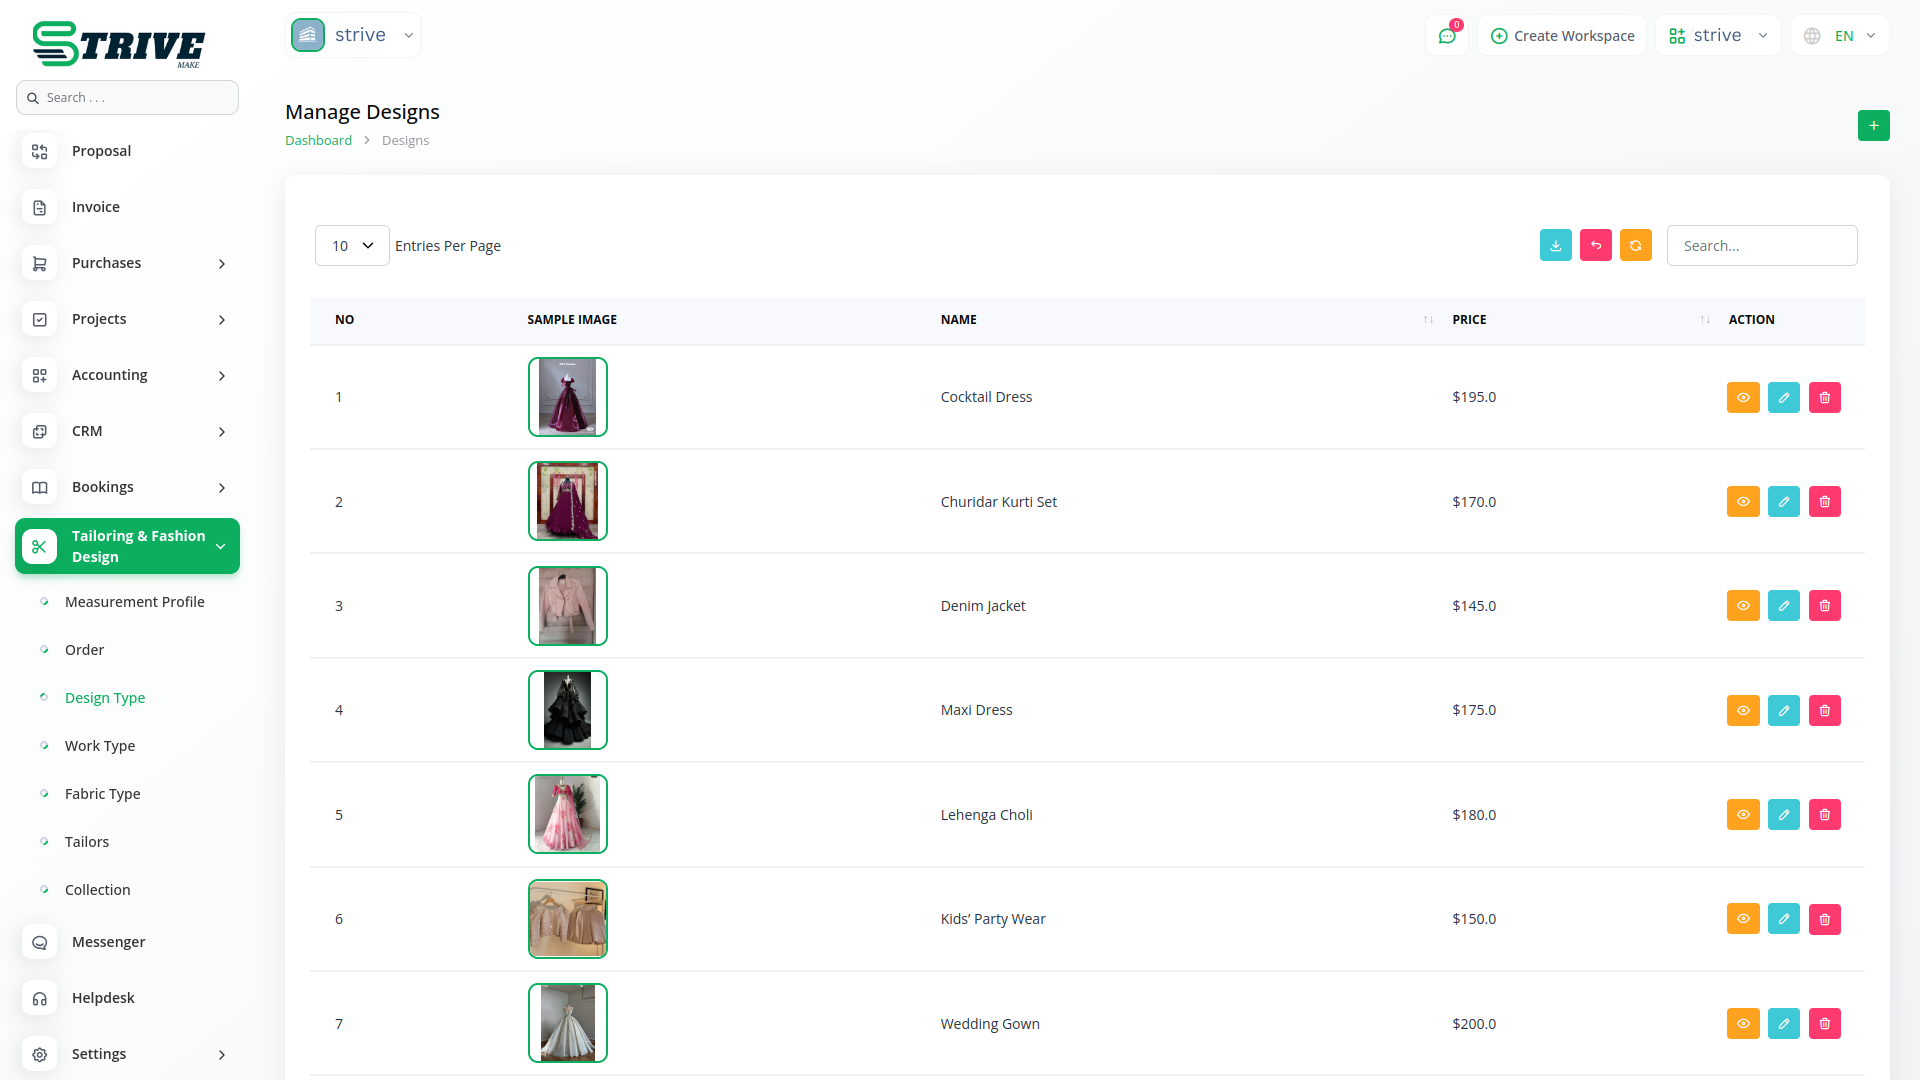This screenshot has height=1080, width=1920.
Task: View the Churidar Kurti Set details
Action: point(1742,501)
